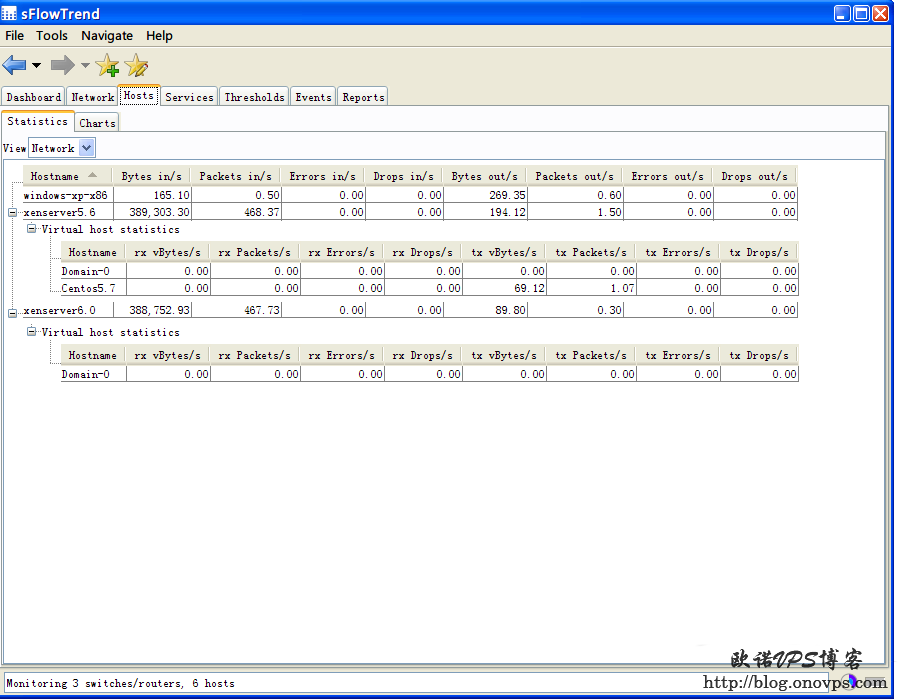Click the blue back navigation arrow
This screenshot has height=699, width=901.
(14, 66)
